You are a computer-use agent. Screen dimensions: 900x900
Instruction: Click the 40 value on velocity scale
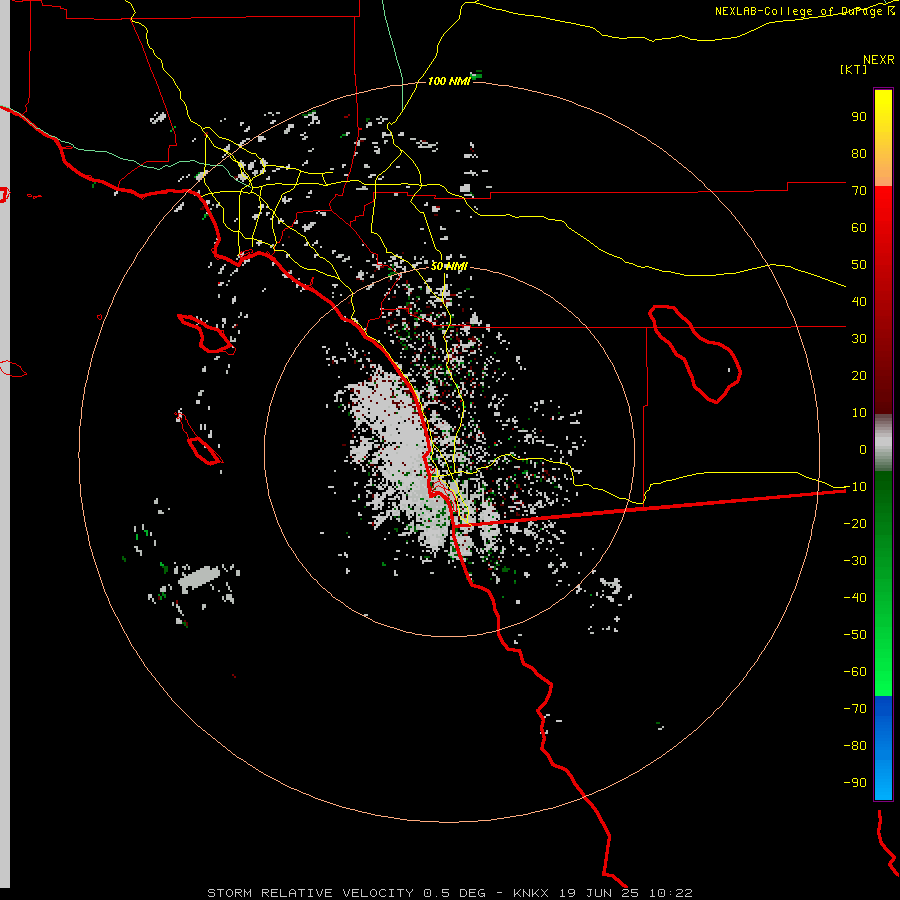[x=859, y=301]
